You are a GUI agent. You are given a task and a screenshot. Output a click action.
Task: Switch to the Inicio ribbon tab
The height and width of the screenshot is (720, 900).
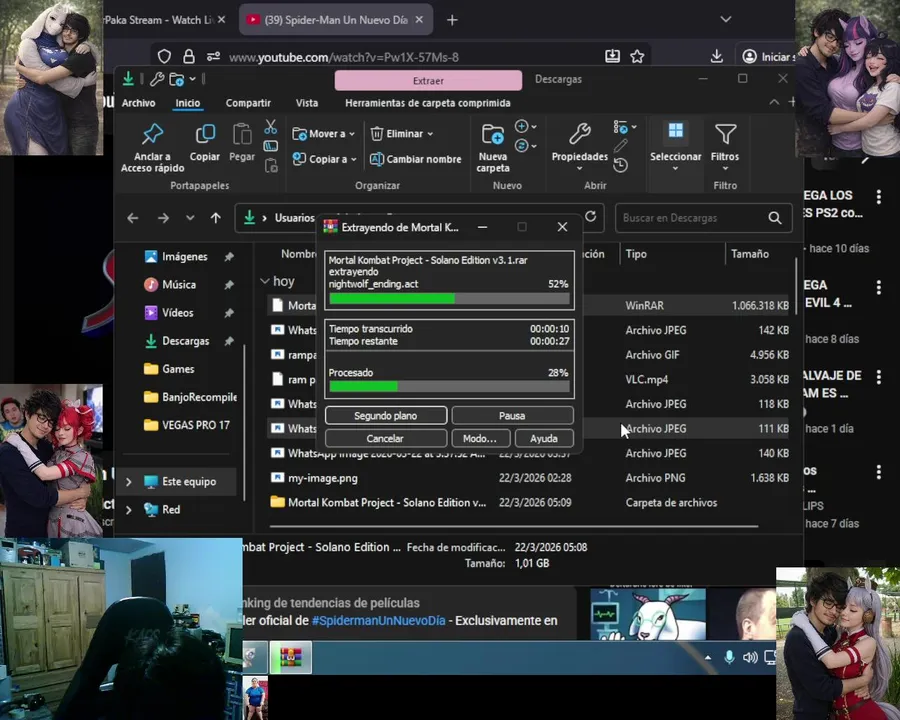188,103
